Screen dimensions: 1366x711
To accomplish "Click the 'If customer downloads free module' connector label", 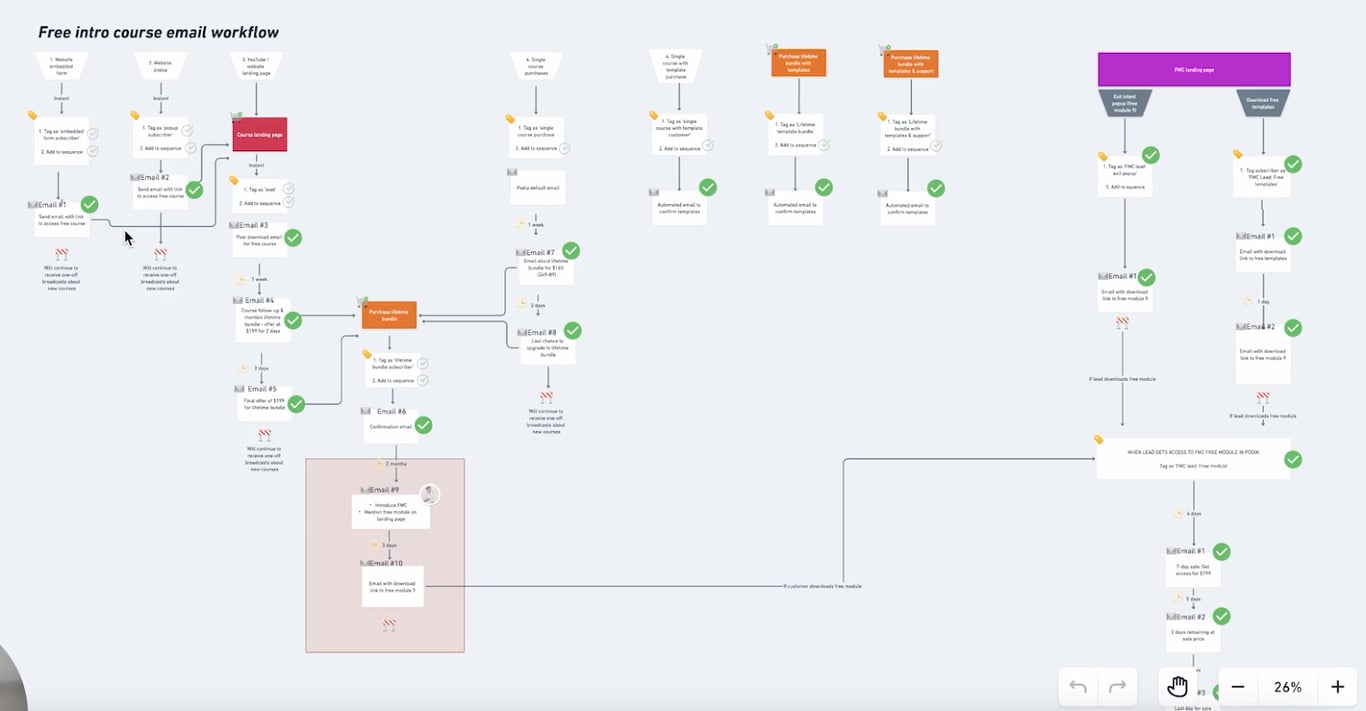I will click(823, 586).
